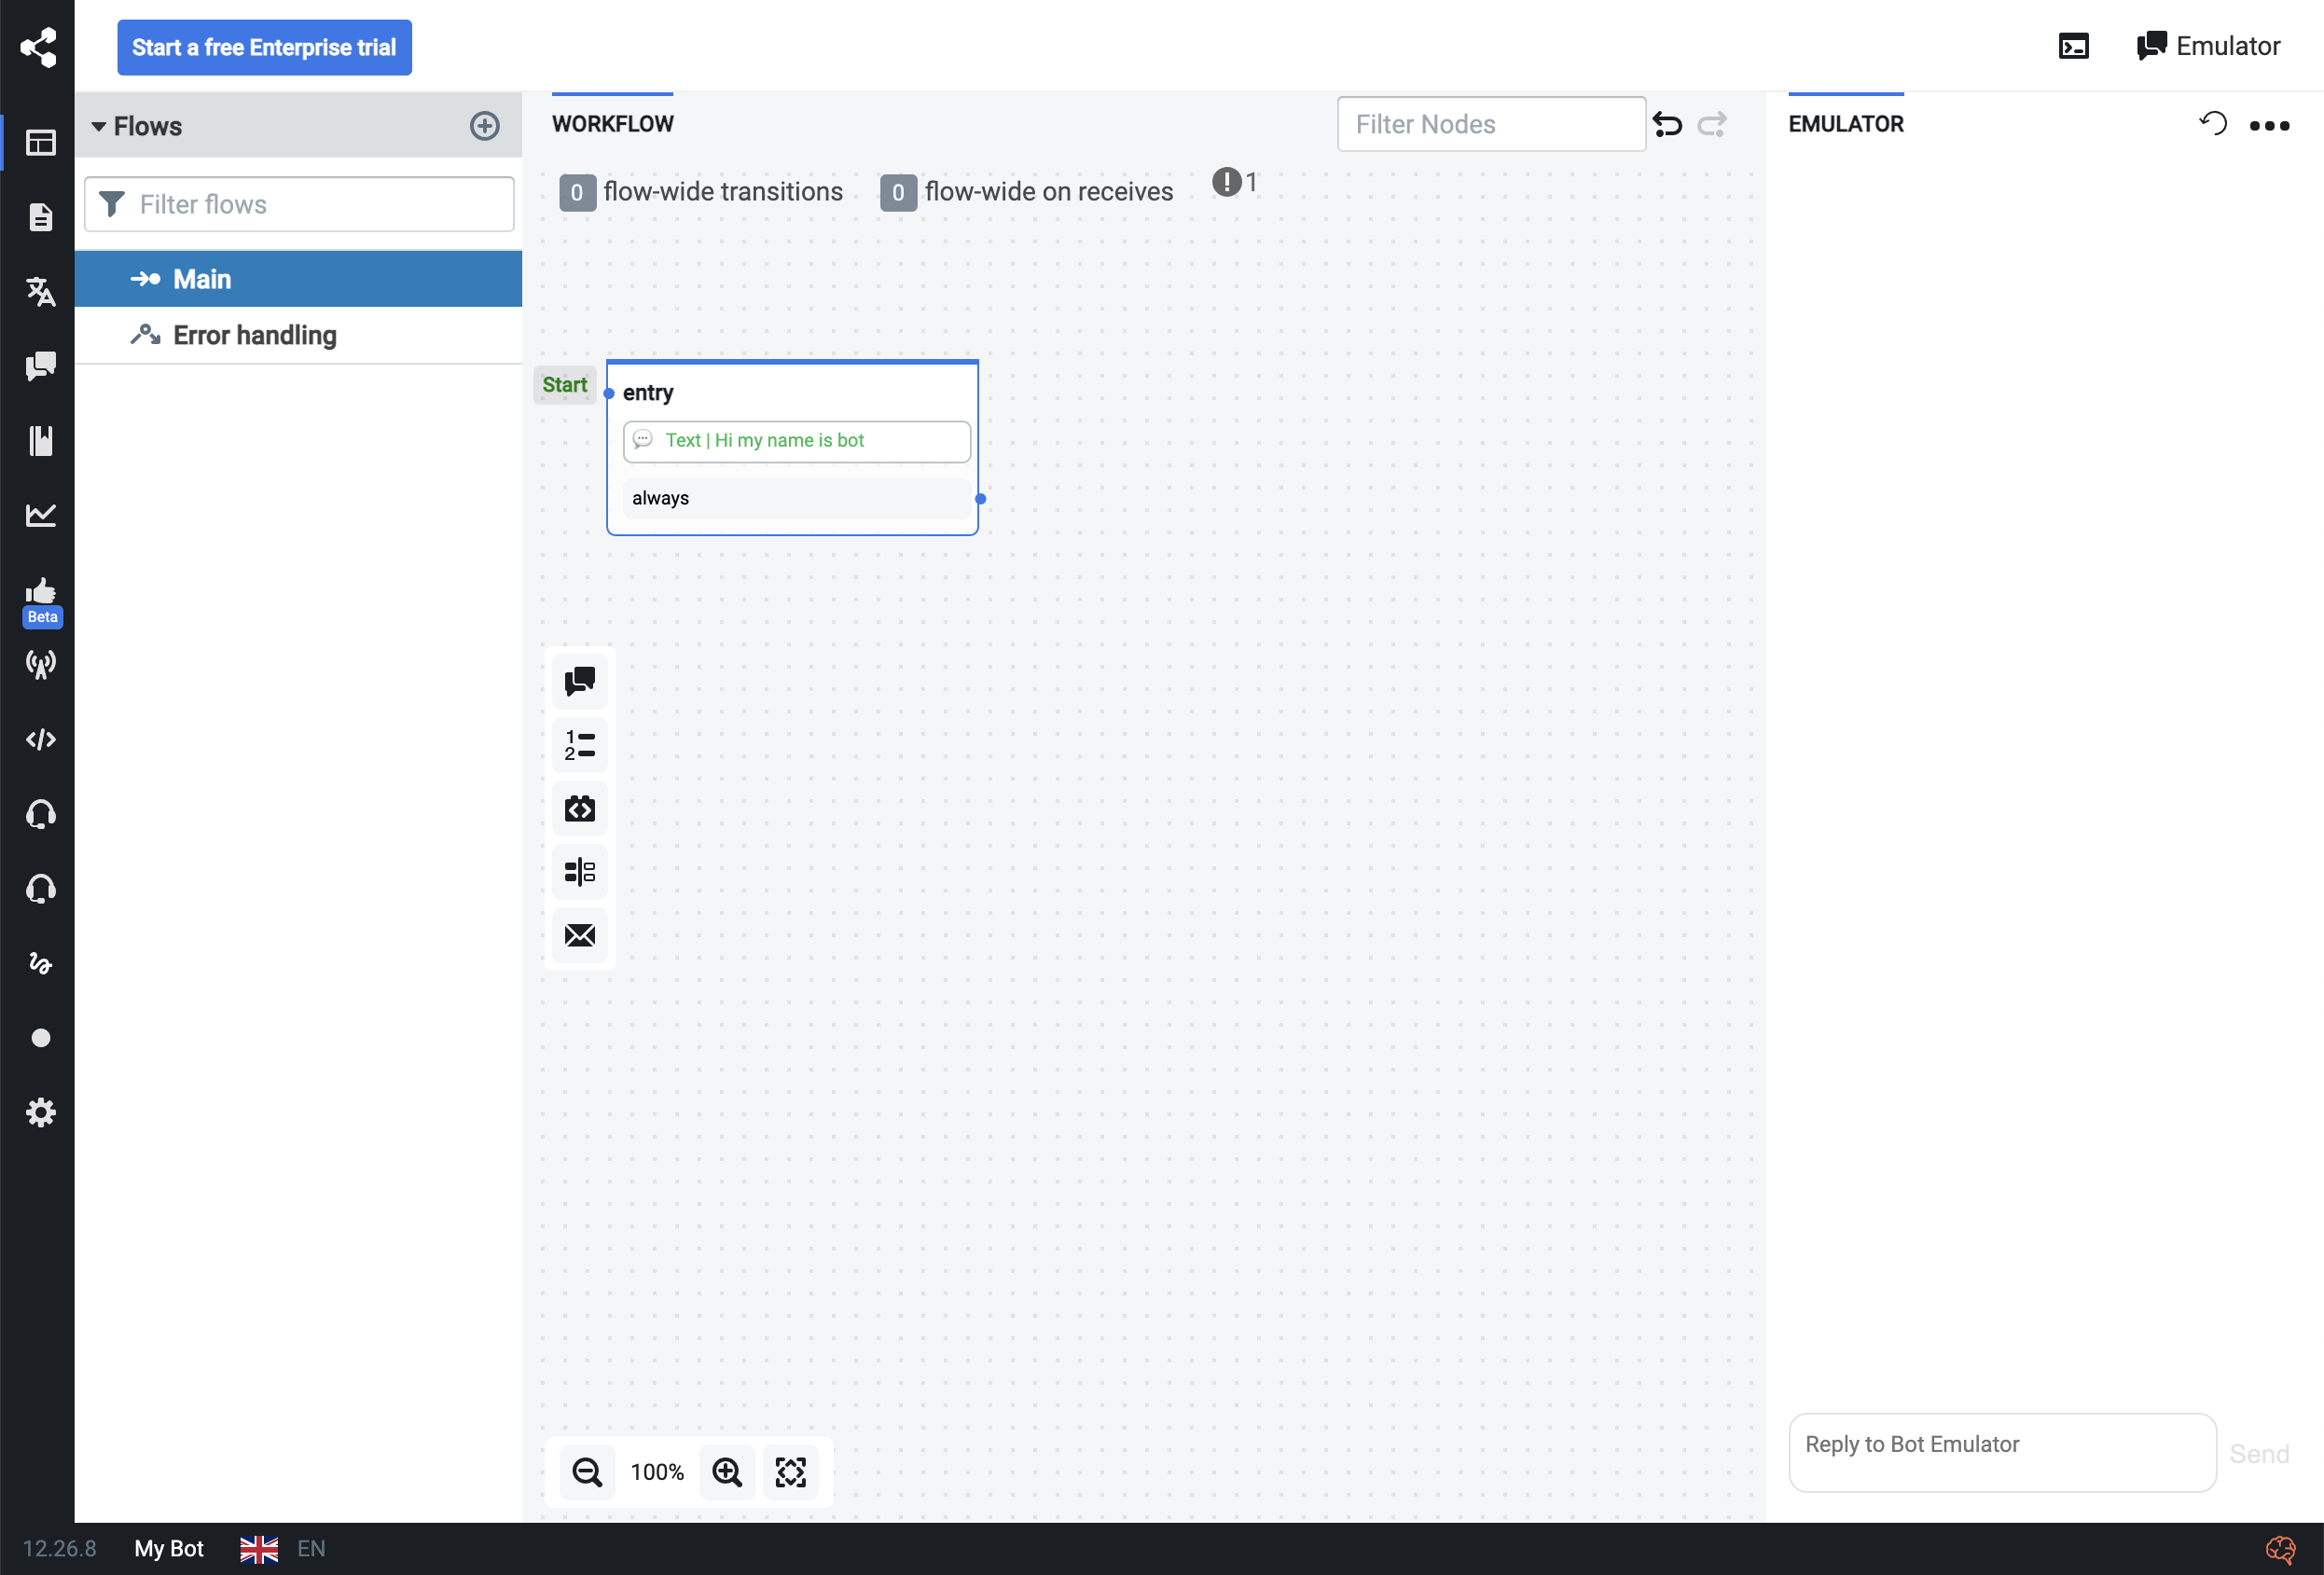Zoom in the workflow canvas
Image resolution: width=2324 pixels, height=1575 pixels.
click(x=727, y=1471)
